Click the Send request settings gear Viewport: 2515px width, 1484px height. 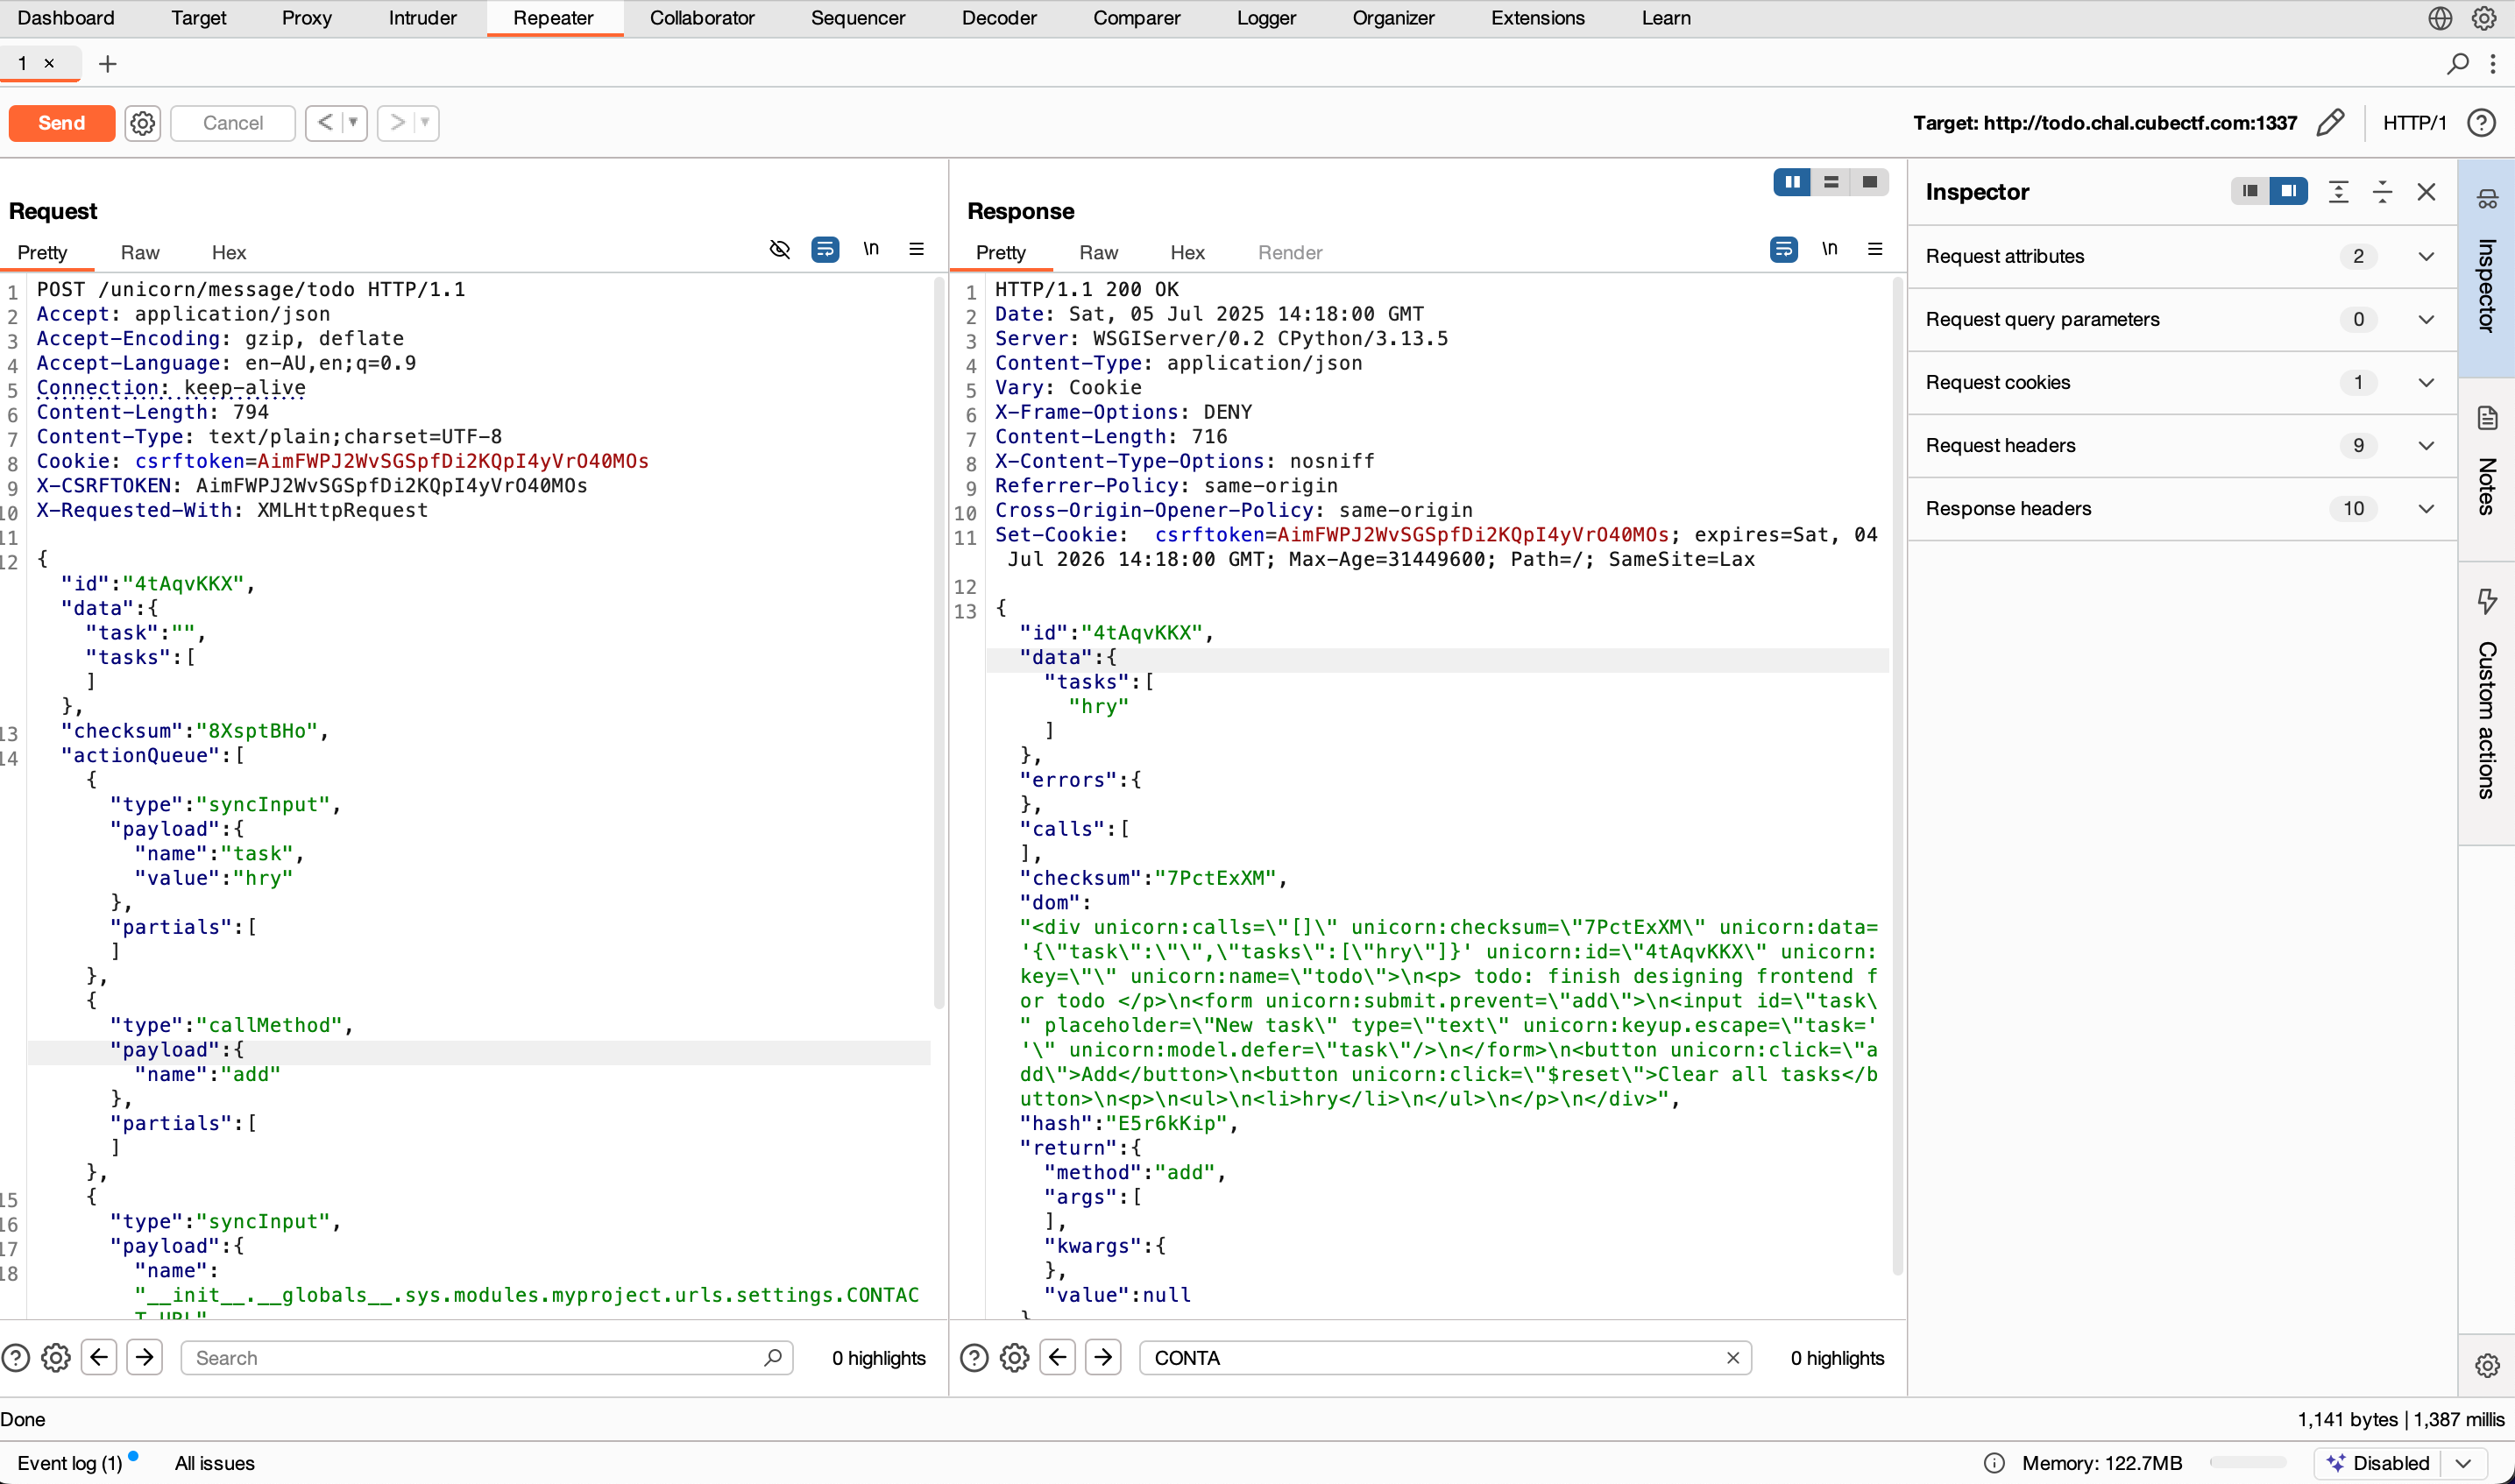pyautogui.click(x=143, y=123)
